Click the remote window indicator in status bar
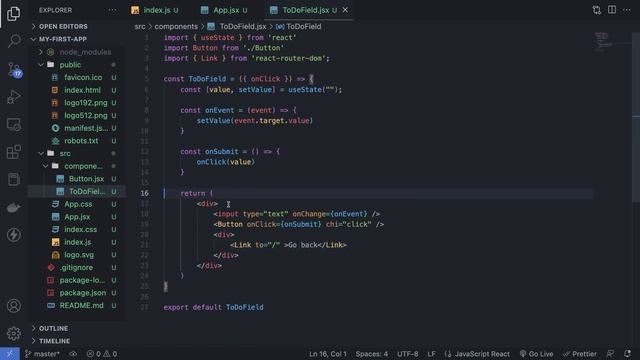The height and width of the screenshot is (360, 640). point(9,354)
